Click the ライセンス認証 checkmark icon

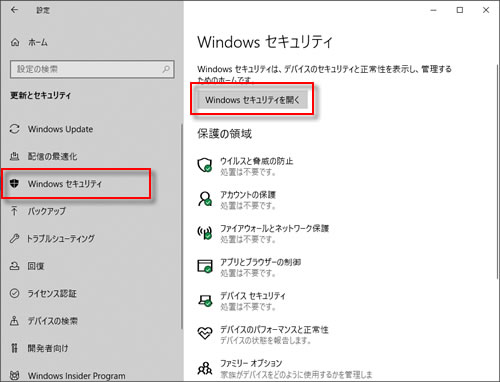click(14, 293)
